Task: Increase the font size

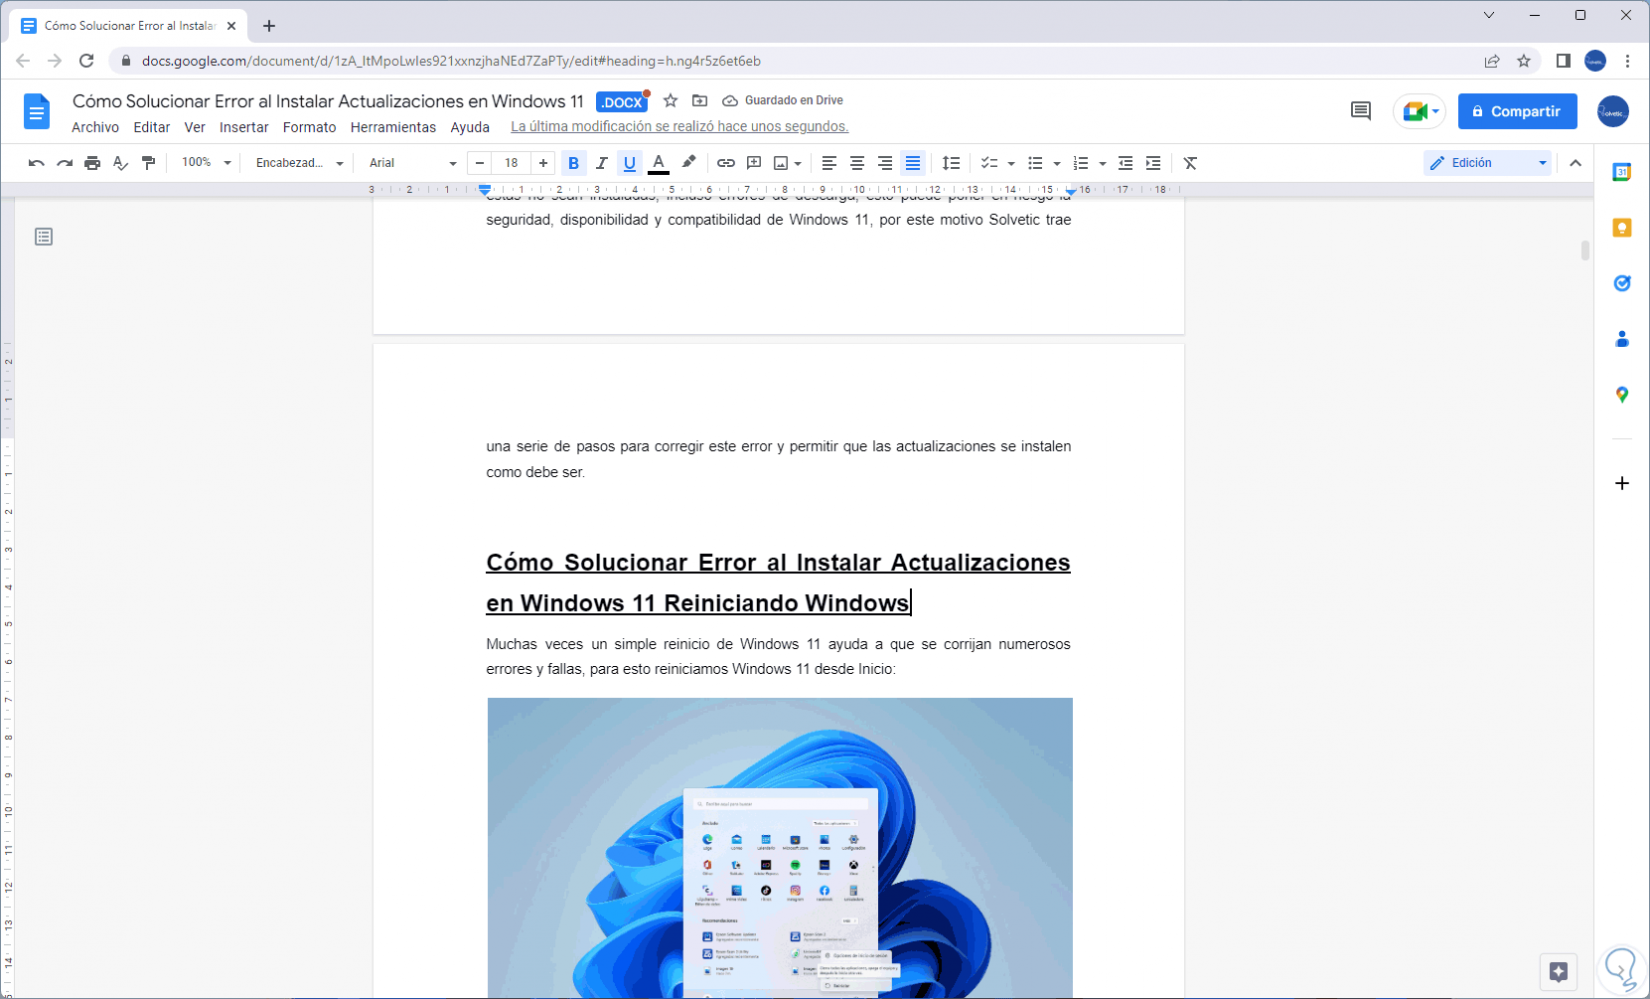Action: pyautogui.click(x=543, y=163)
